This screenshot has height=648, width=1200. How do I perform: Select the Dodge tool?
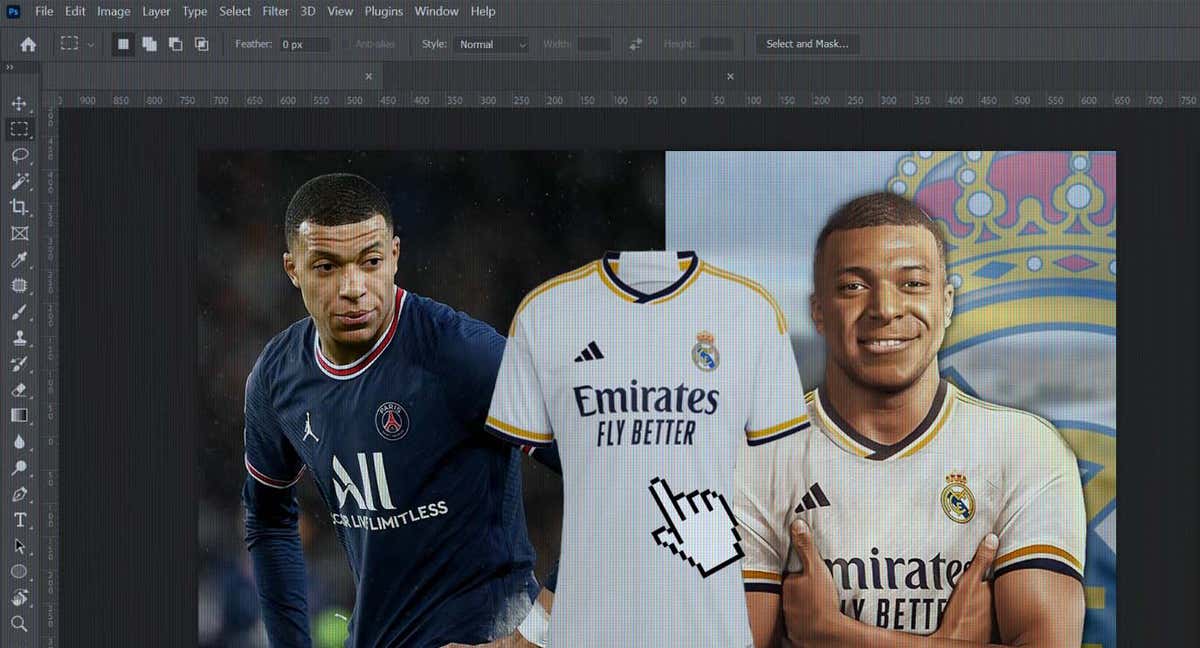pos(19,467)
